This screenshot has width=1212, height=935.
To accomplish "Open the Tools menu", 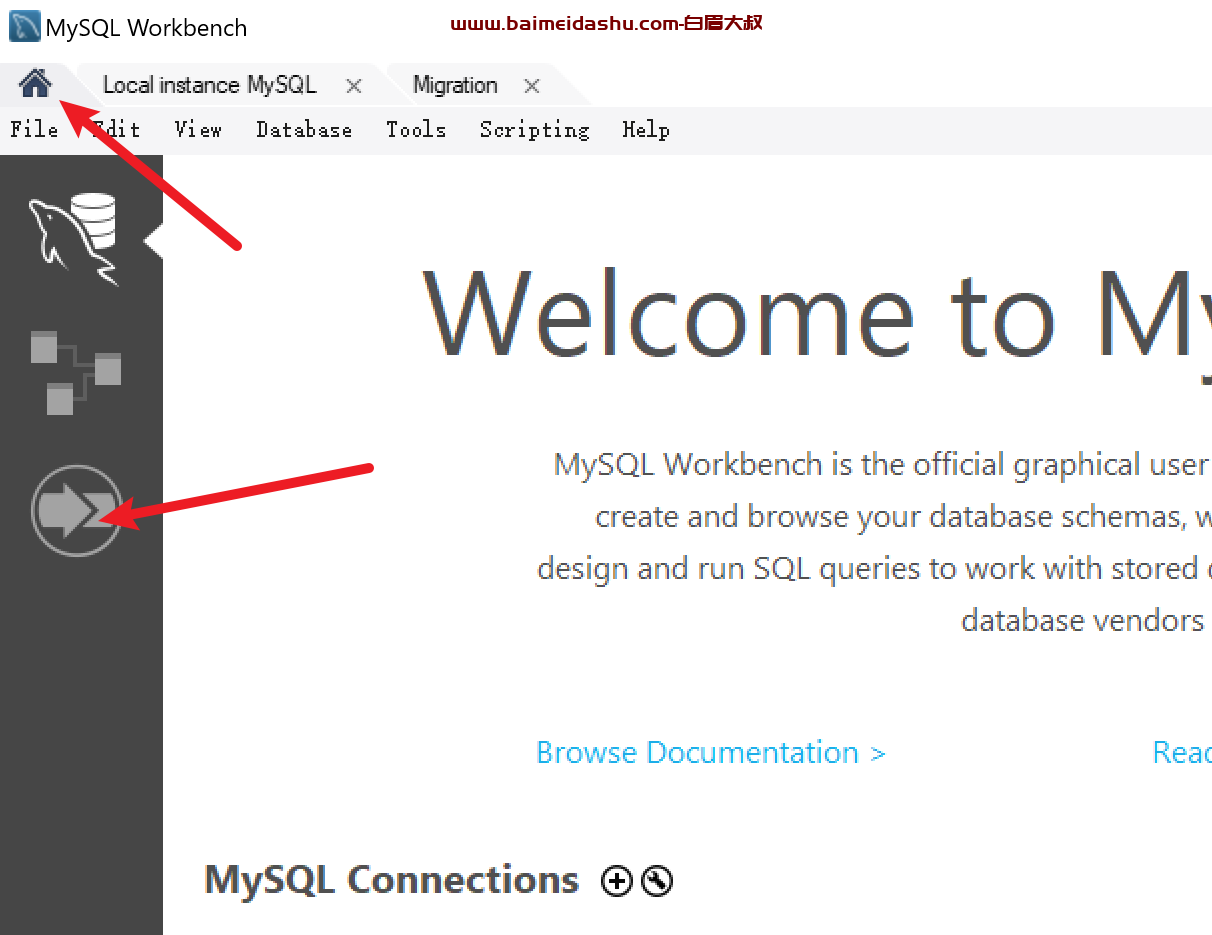I will (x=416, y=130).
